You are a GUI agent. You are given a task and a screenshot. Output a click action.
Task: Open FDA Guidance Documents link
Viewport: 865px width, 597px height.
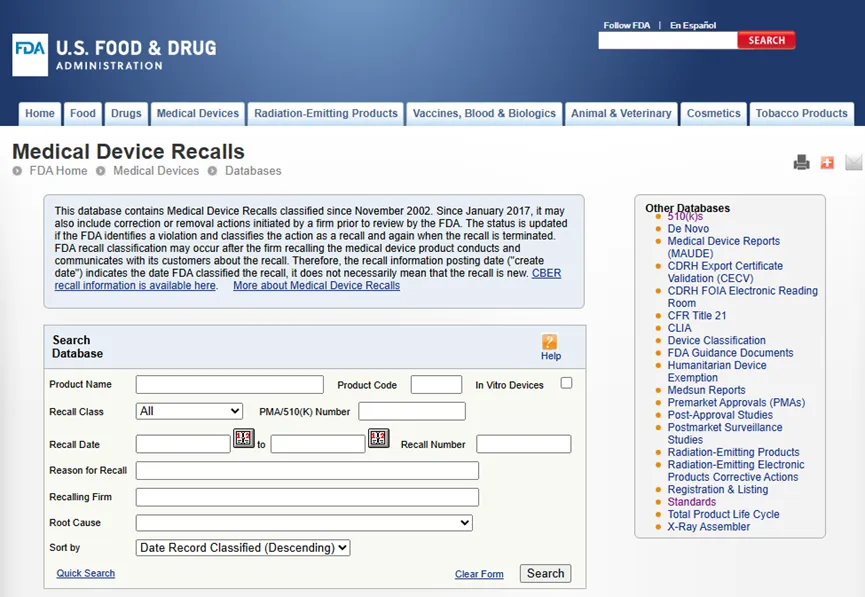tap(730, 353)
